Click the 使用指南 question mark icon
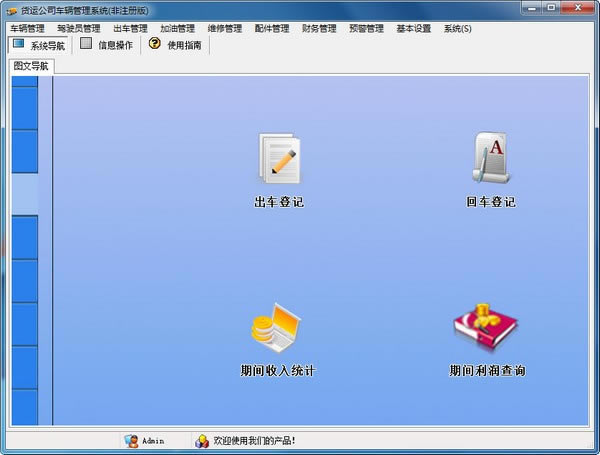 pos(155,43)
